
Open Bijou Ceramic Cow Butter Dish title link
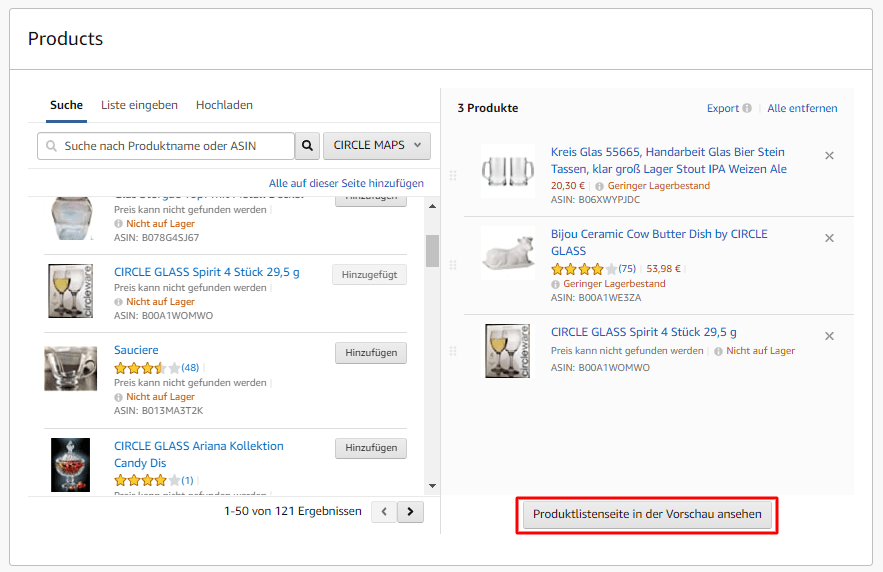click(x=659, y=243)
